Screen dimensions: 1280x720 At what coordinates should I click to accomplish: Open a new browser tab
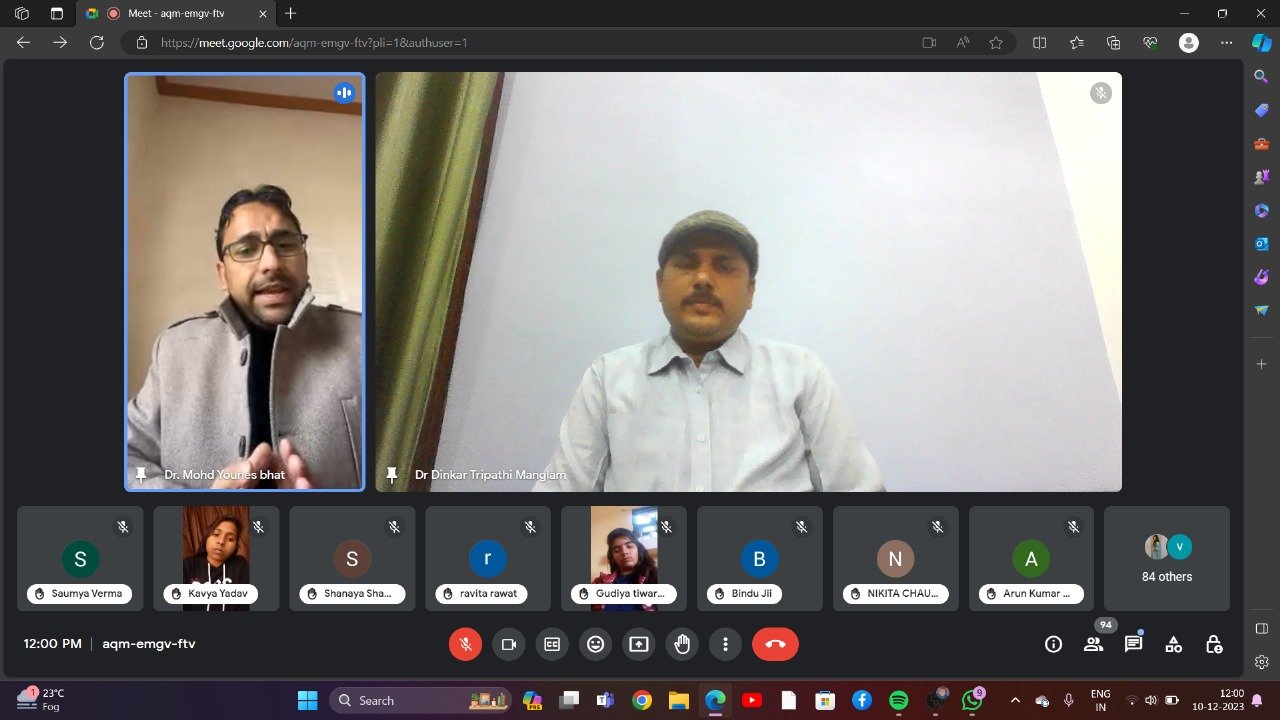291,14
